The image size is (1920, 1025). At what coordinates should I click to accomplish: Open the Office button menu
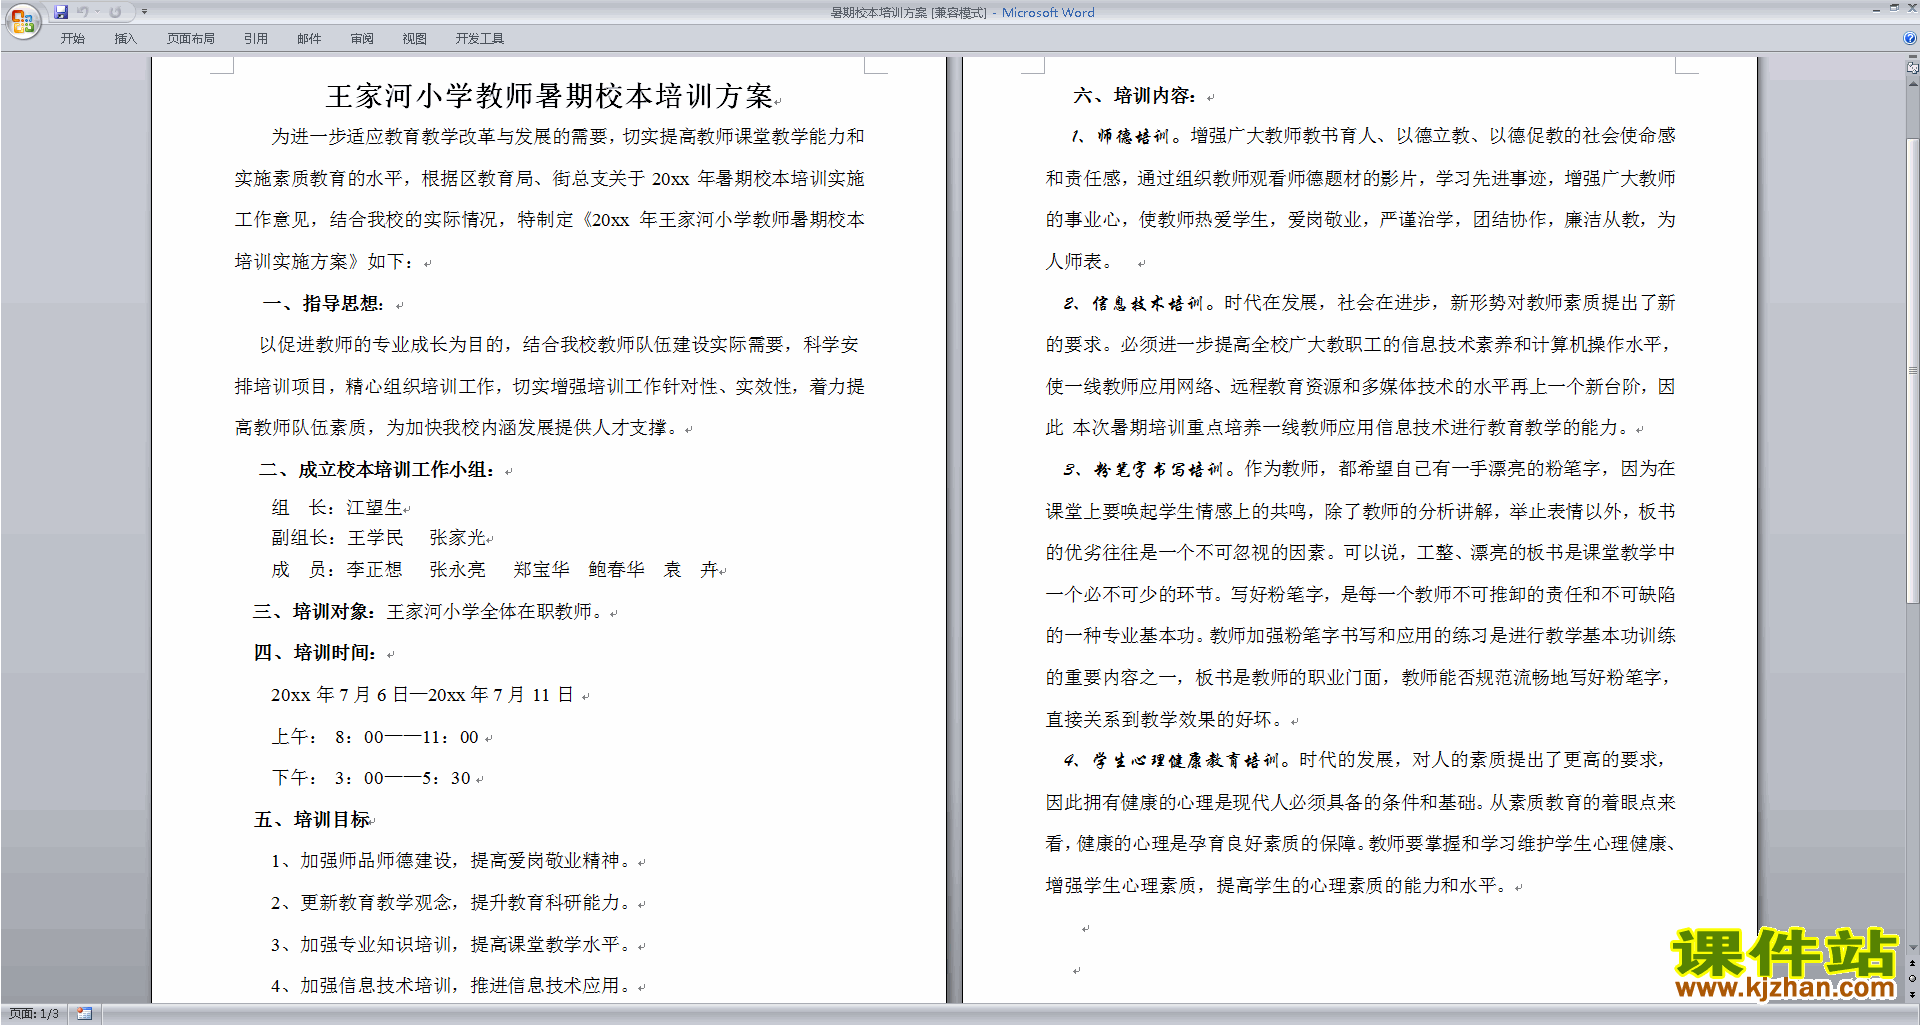point(23,20)
